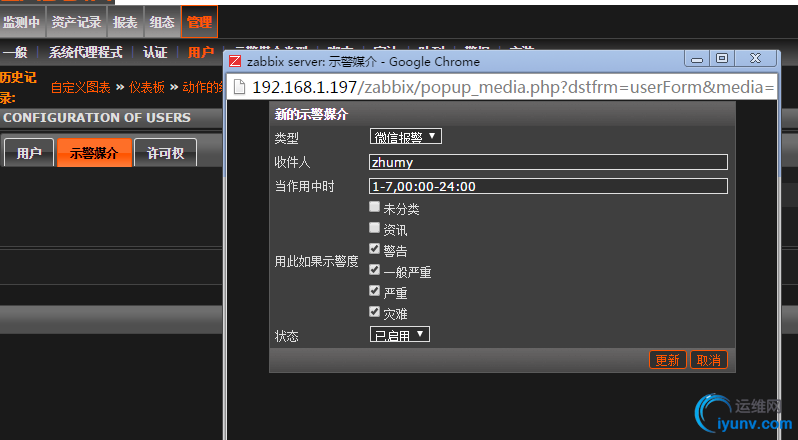Go to 系统代理程式 submenu
798x440 pixels.
86,52
